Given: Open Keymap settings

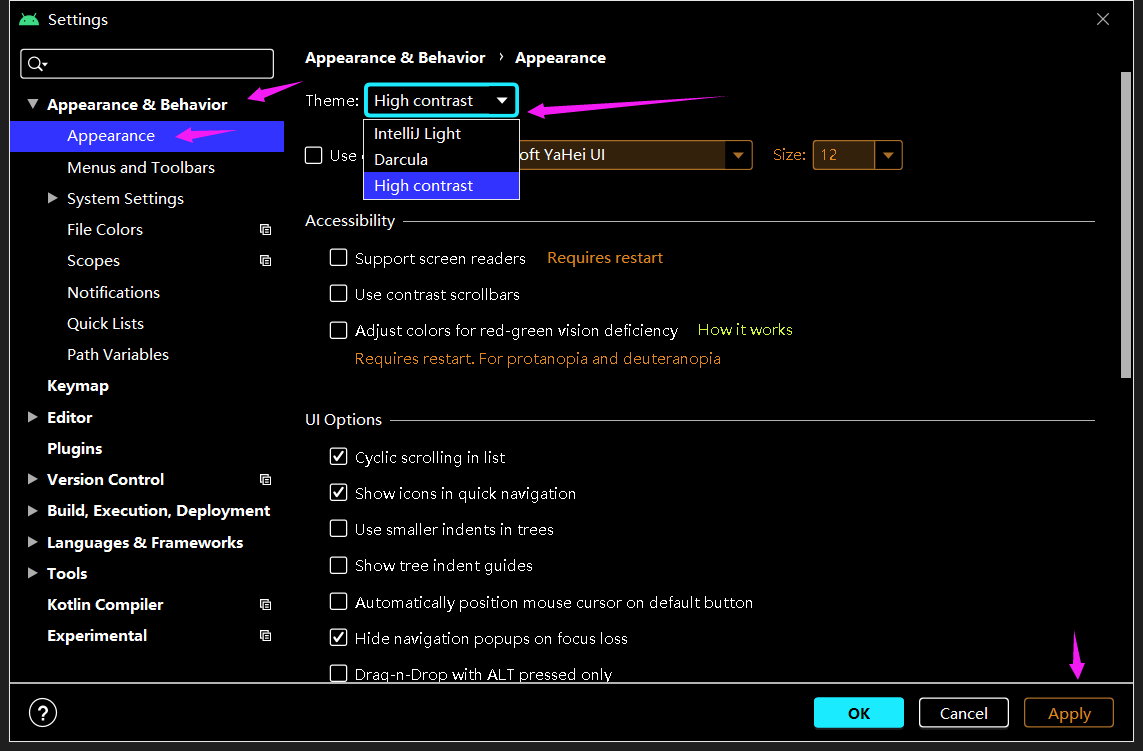Looking at the screenshot, I should point(78,386).
